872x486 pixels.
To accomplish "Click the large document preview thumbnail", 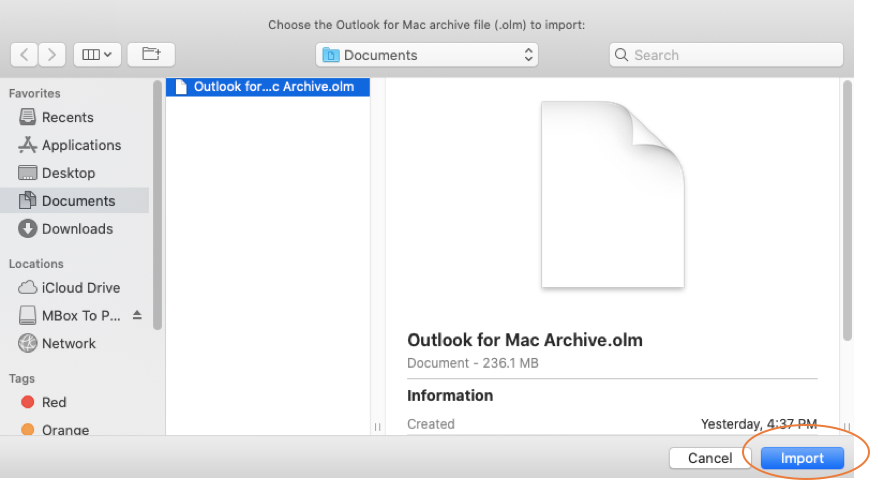I will pyautogui.click(x=612, y=195).
